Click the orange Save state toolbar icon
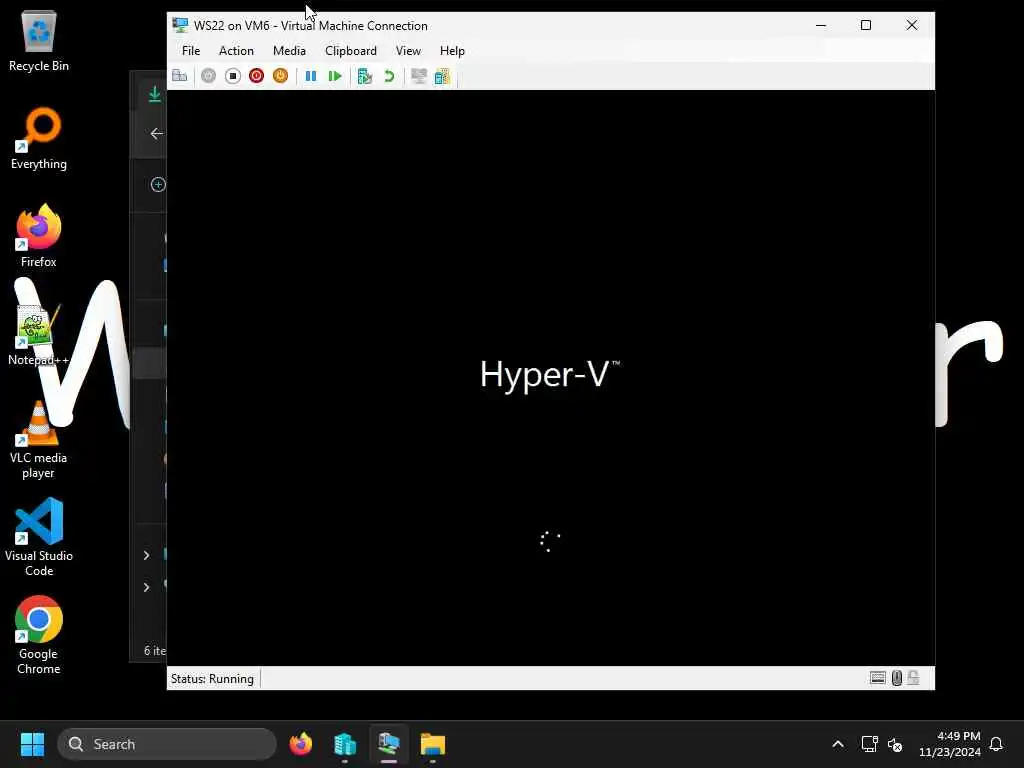This screenshot has width=1024, height=768. pos(280,76)
